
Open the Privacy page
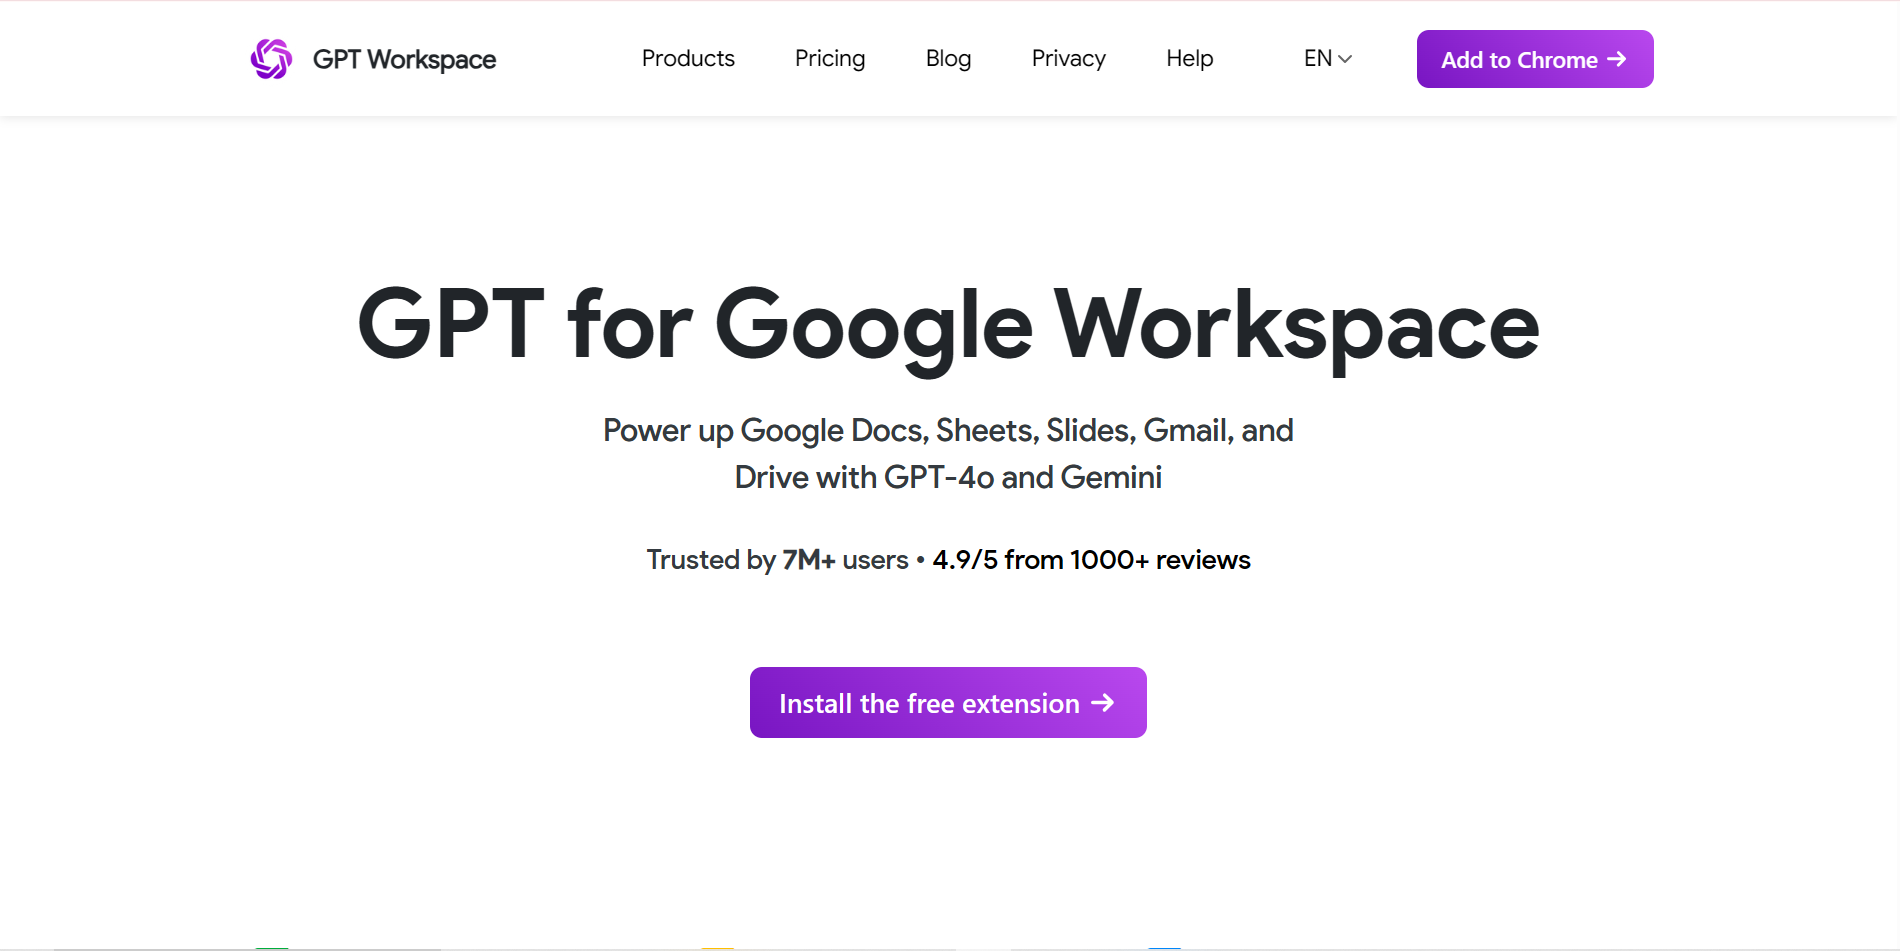pyautogui.click(x=1068, y=59)
